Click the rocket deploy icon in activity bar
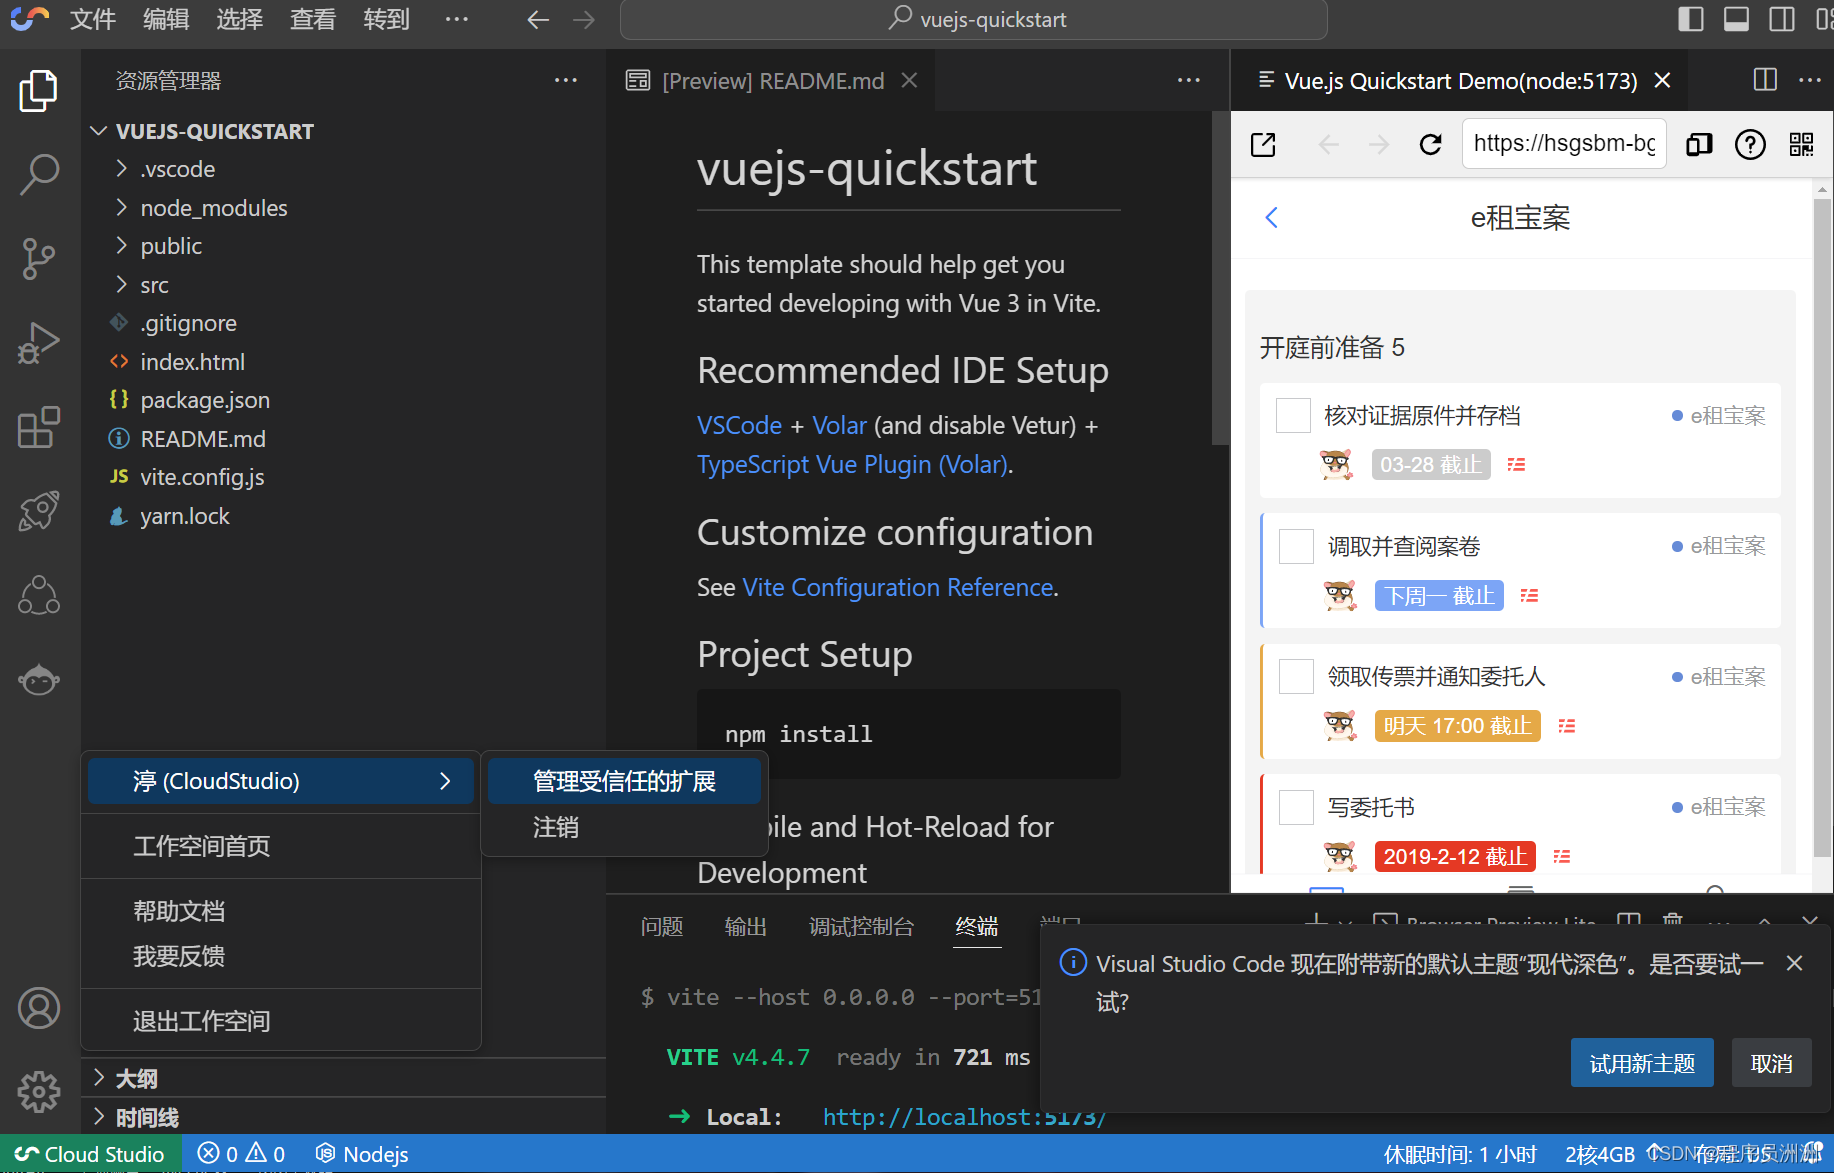 39,511
